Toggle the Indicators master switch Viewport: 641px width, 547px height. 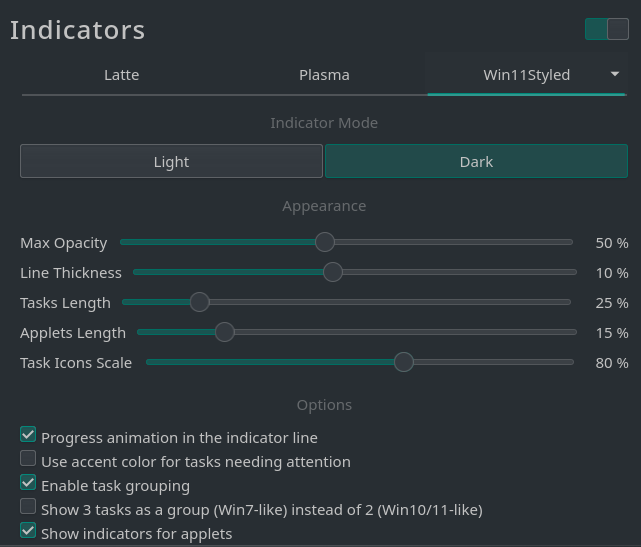point(607,29)
